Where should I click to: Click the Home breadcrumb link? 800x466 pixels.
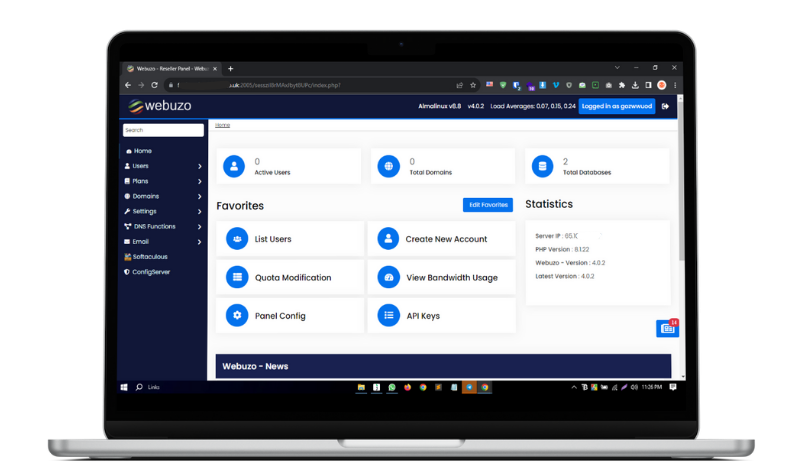[222, 125]
